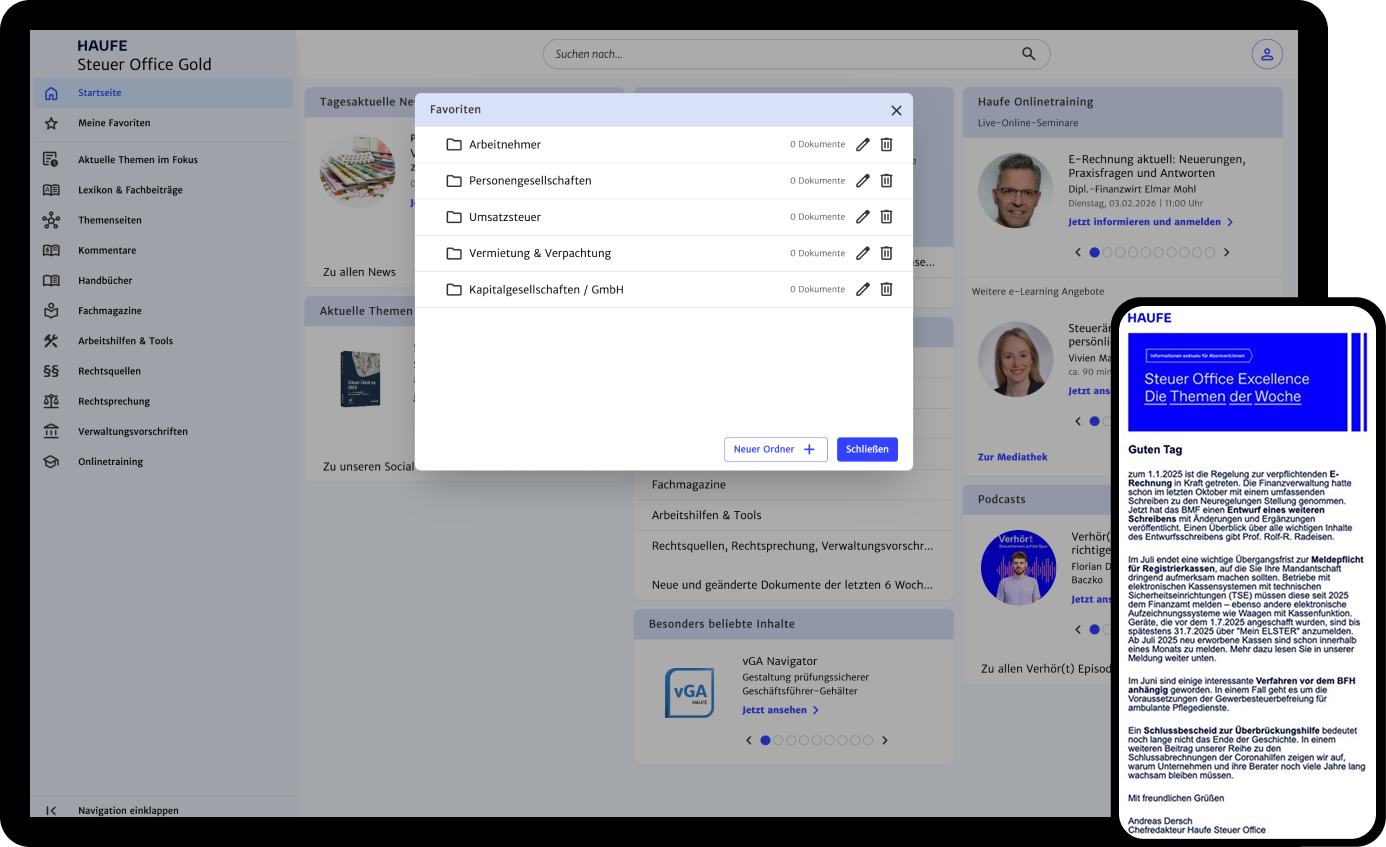Viewport: 1386px width, 847px height.
Task: Click the Schließen button
Action: [x=867, y=450]
